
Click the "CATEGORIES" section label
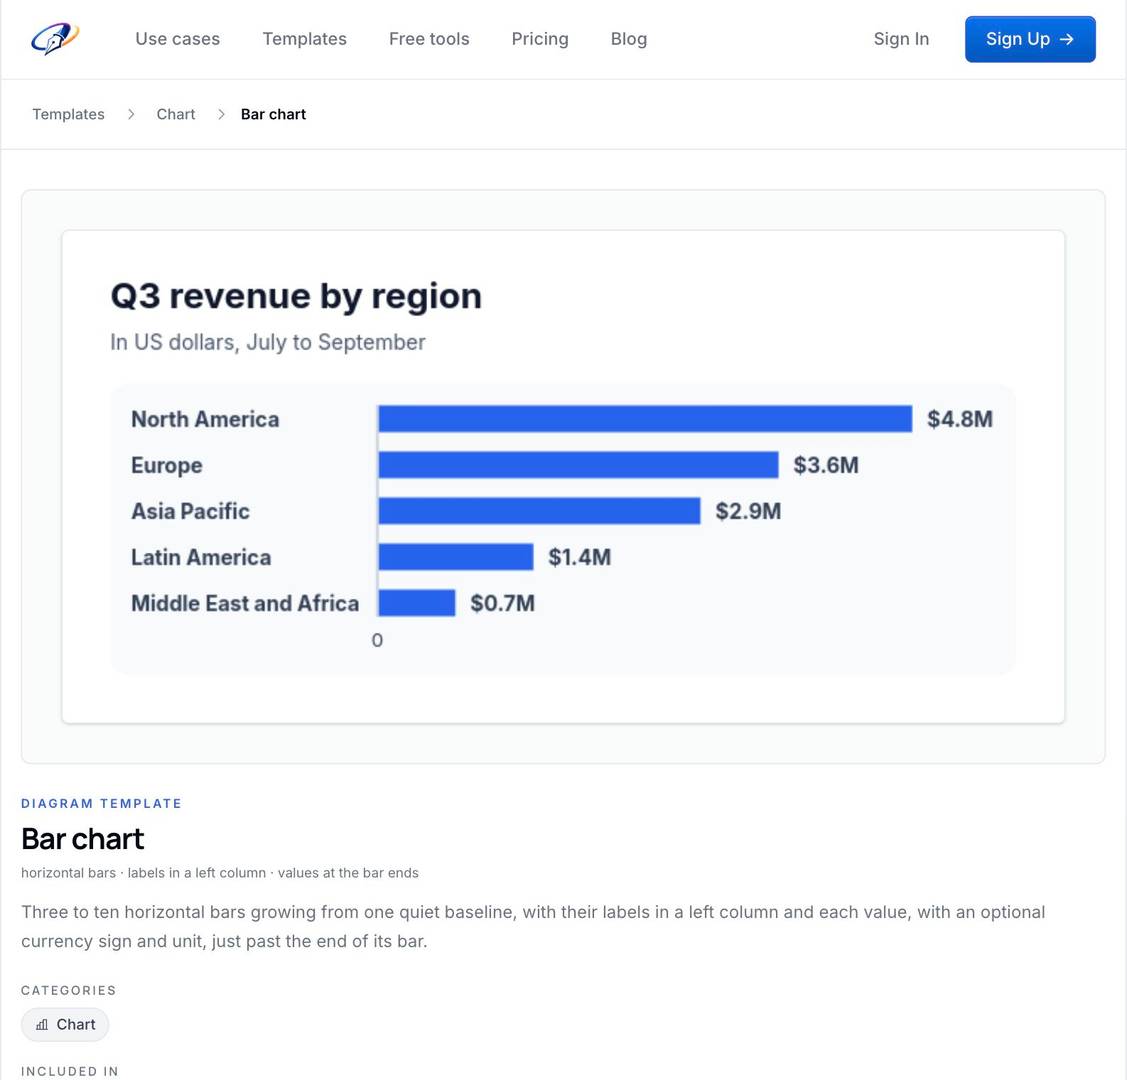(68, 990)
